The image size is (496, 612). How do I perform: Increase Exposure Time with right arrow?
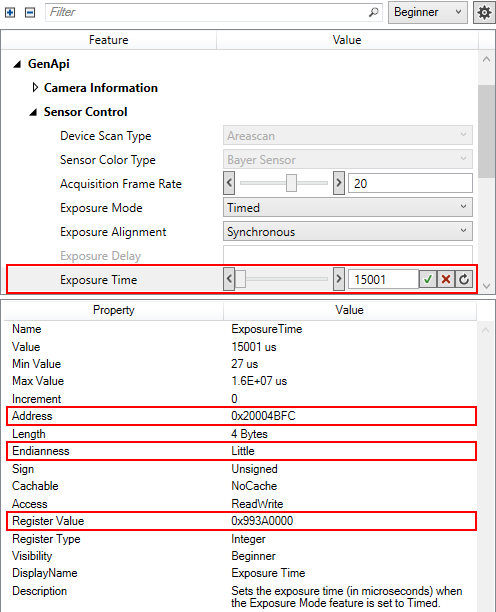pyautogui.click(x=339, y=279)
